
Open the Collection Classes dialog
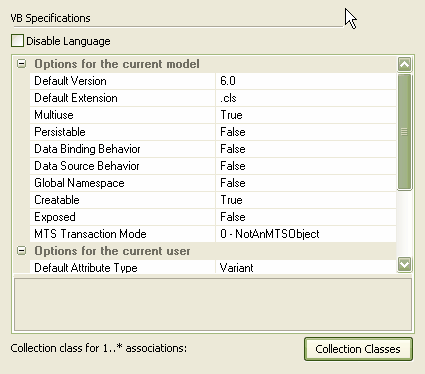tap(358, 349)
